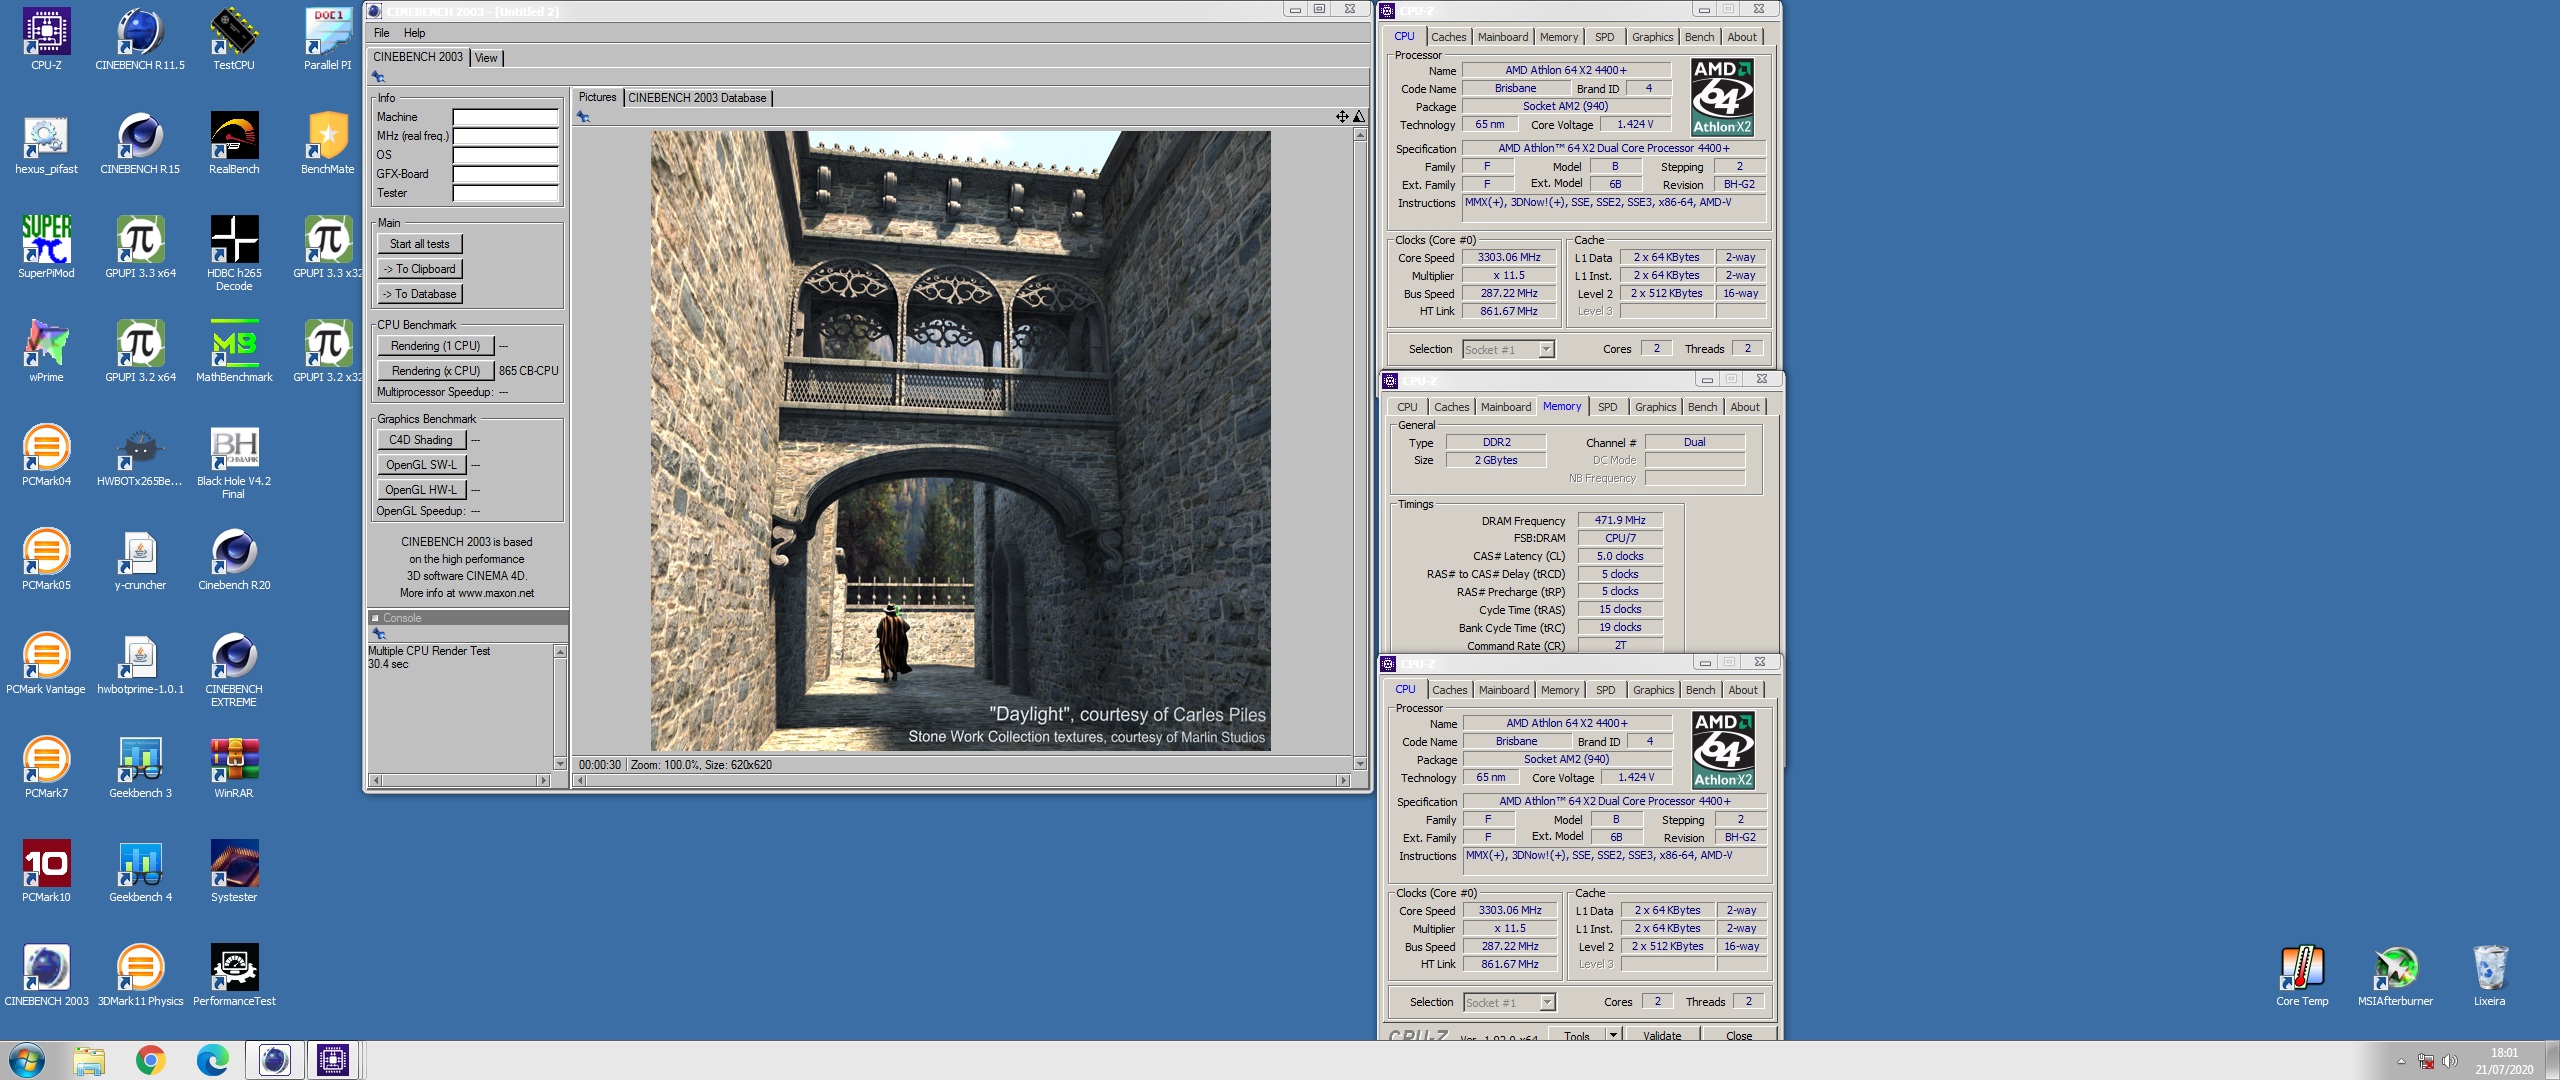Image resolution: width=2560 pixels, height=1080 pixels.
Task: Click the picture viewer vertical scrollbar
Action: click(1360, 449)
